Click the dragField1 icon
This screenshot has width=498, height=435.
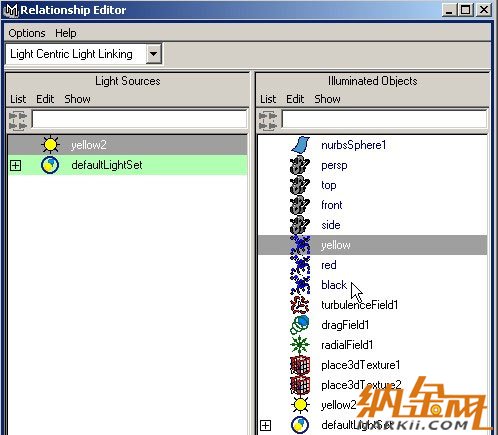coord(300,325)
